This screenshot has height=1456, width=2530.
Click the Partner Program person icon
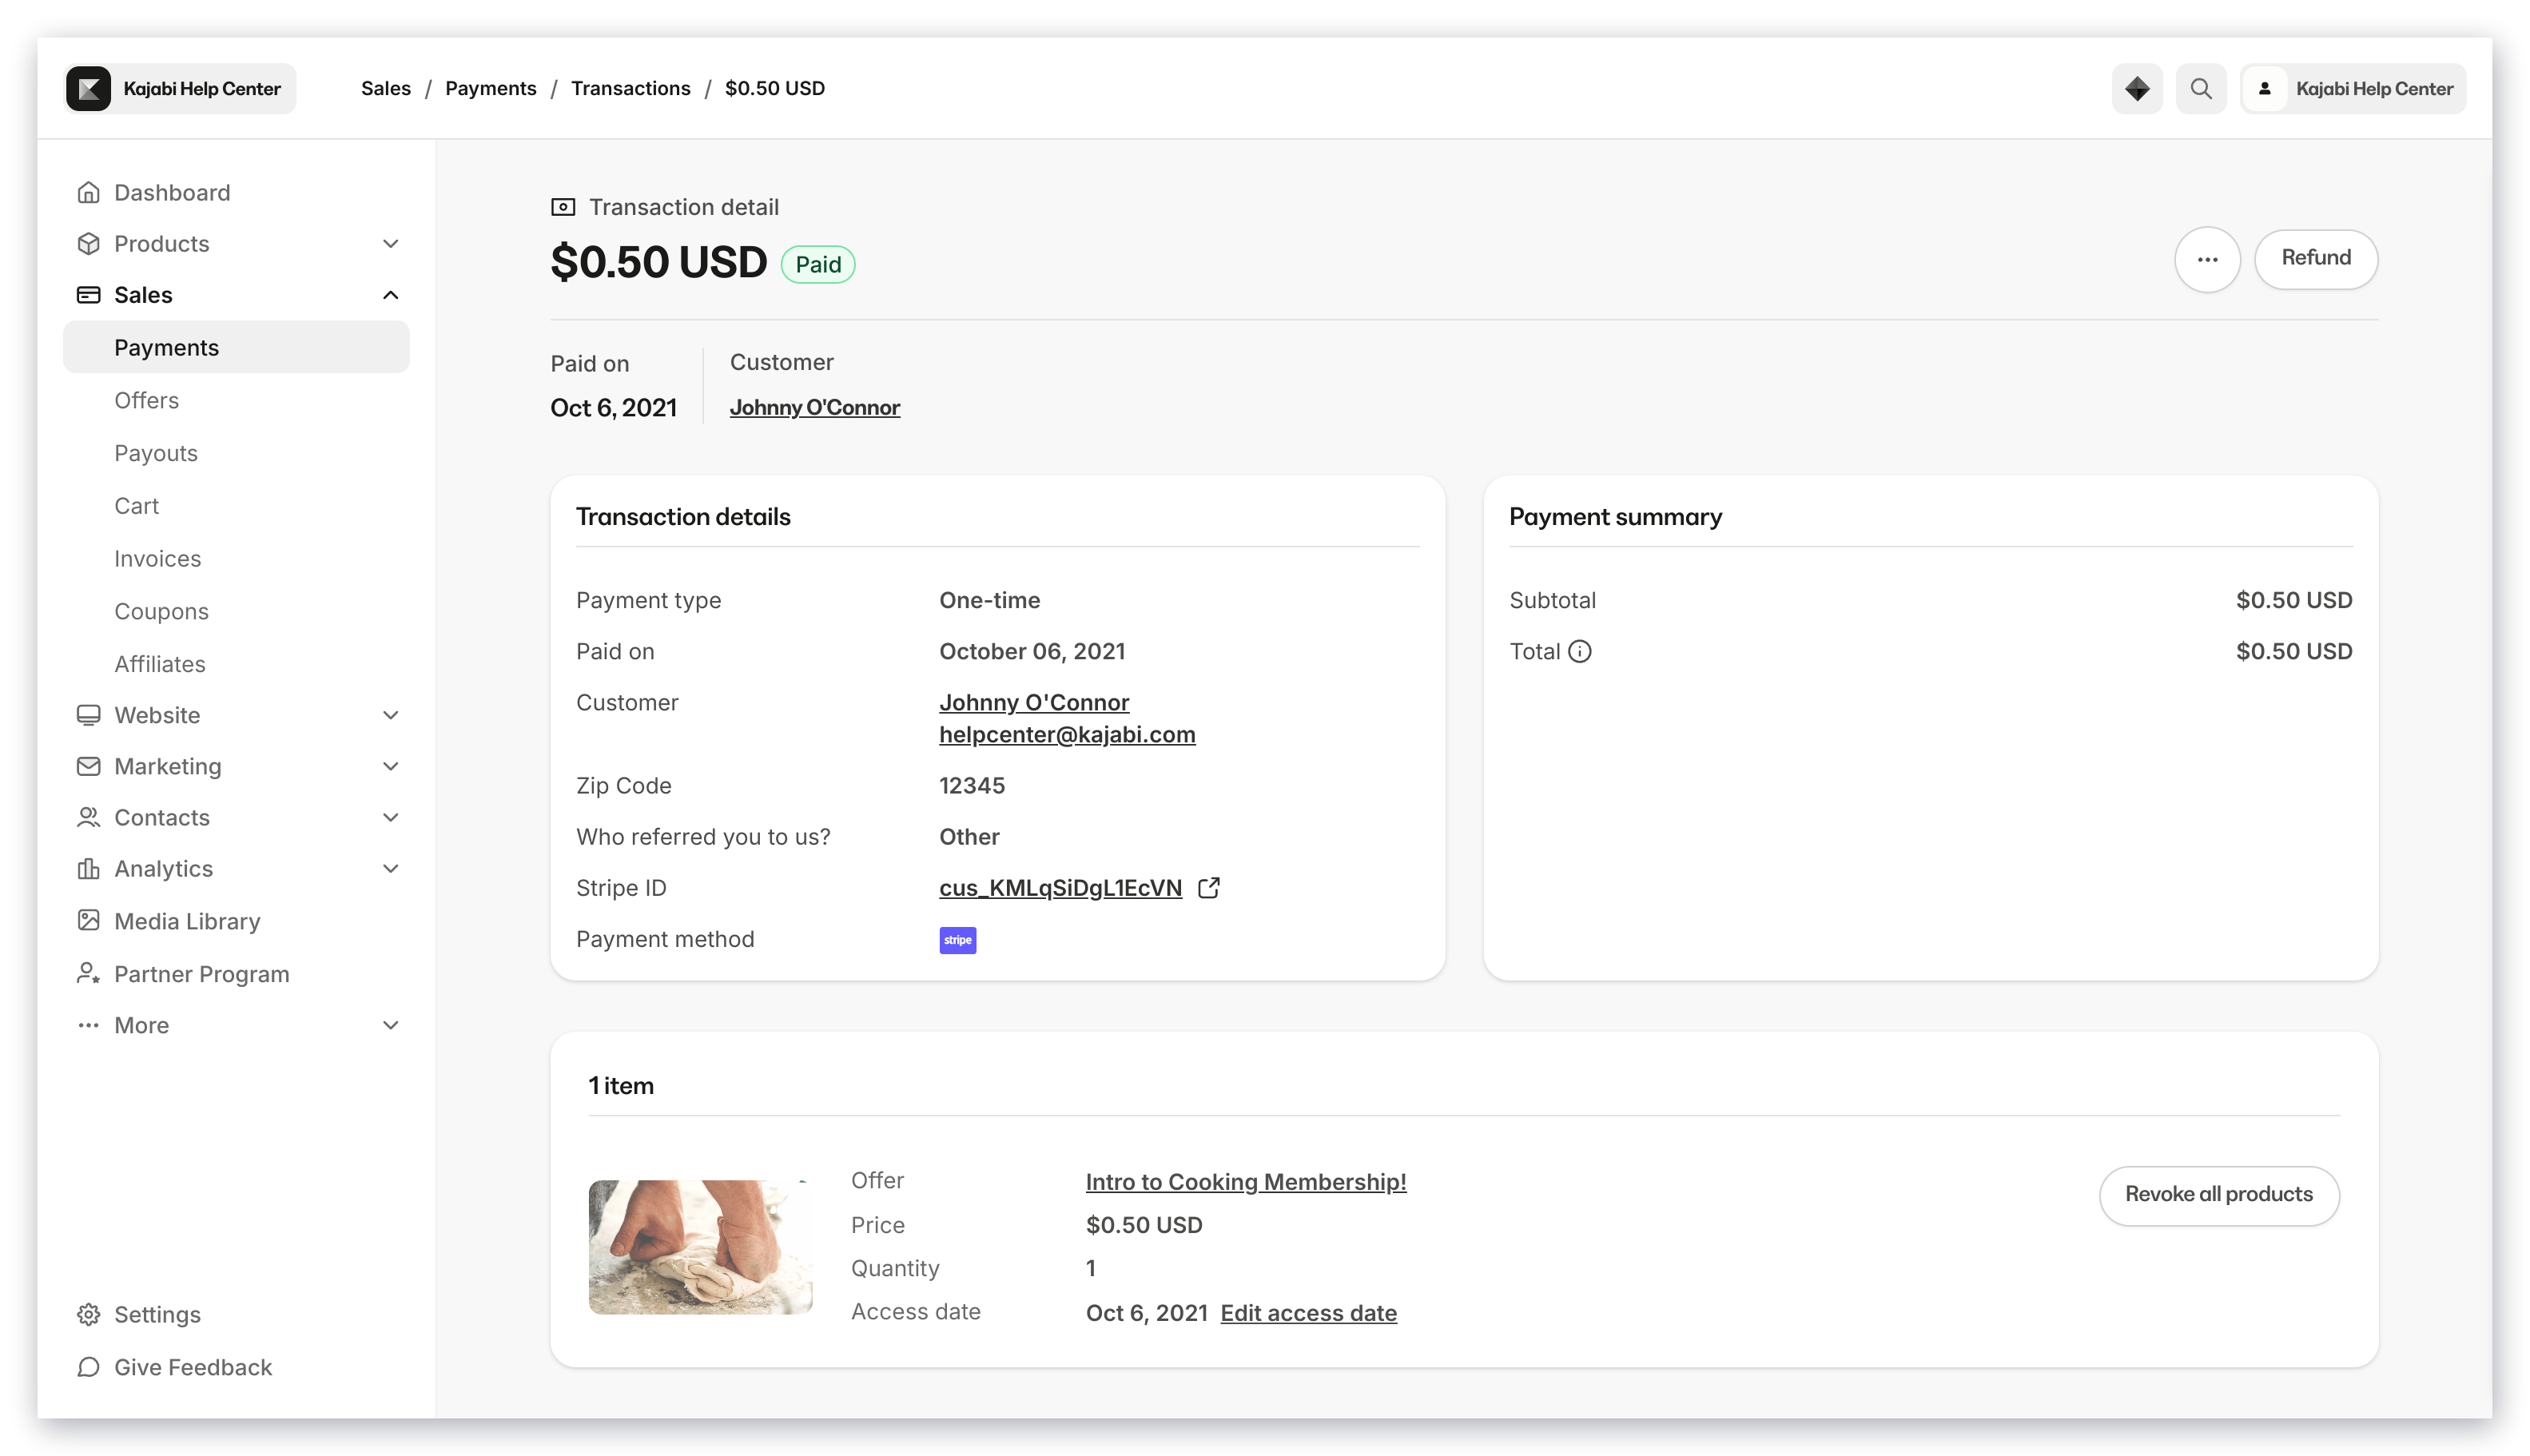click(88, 973)
